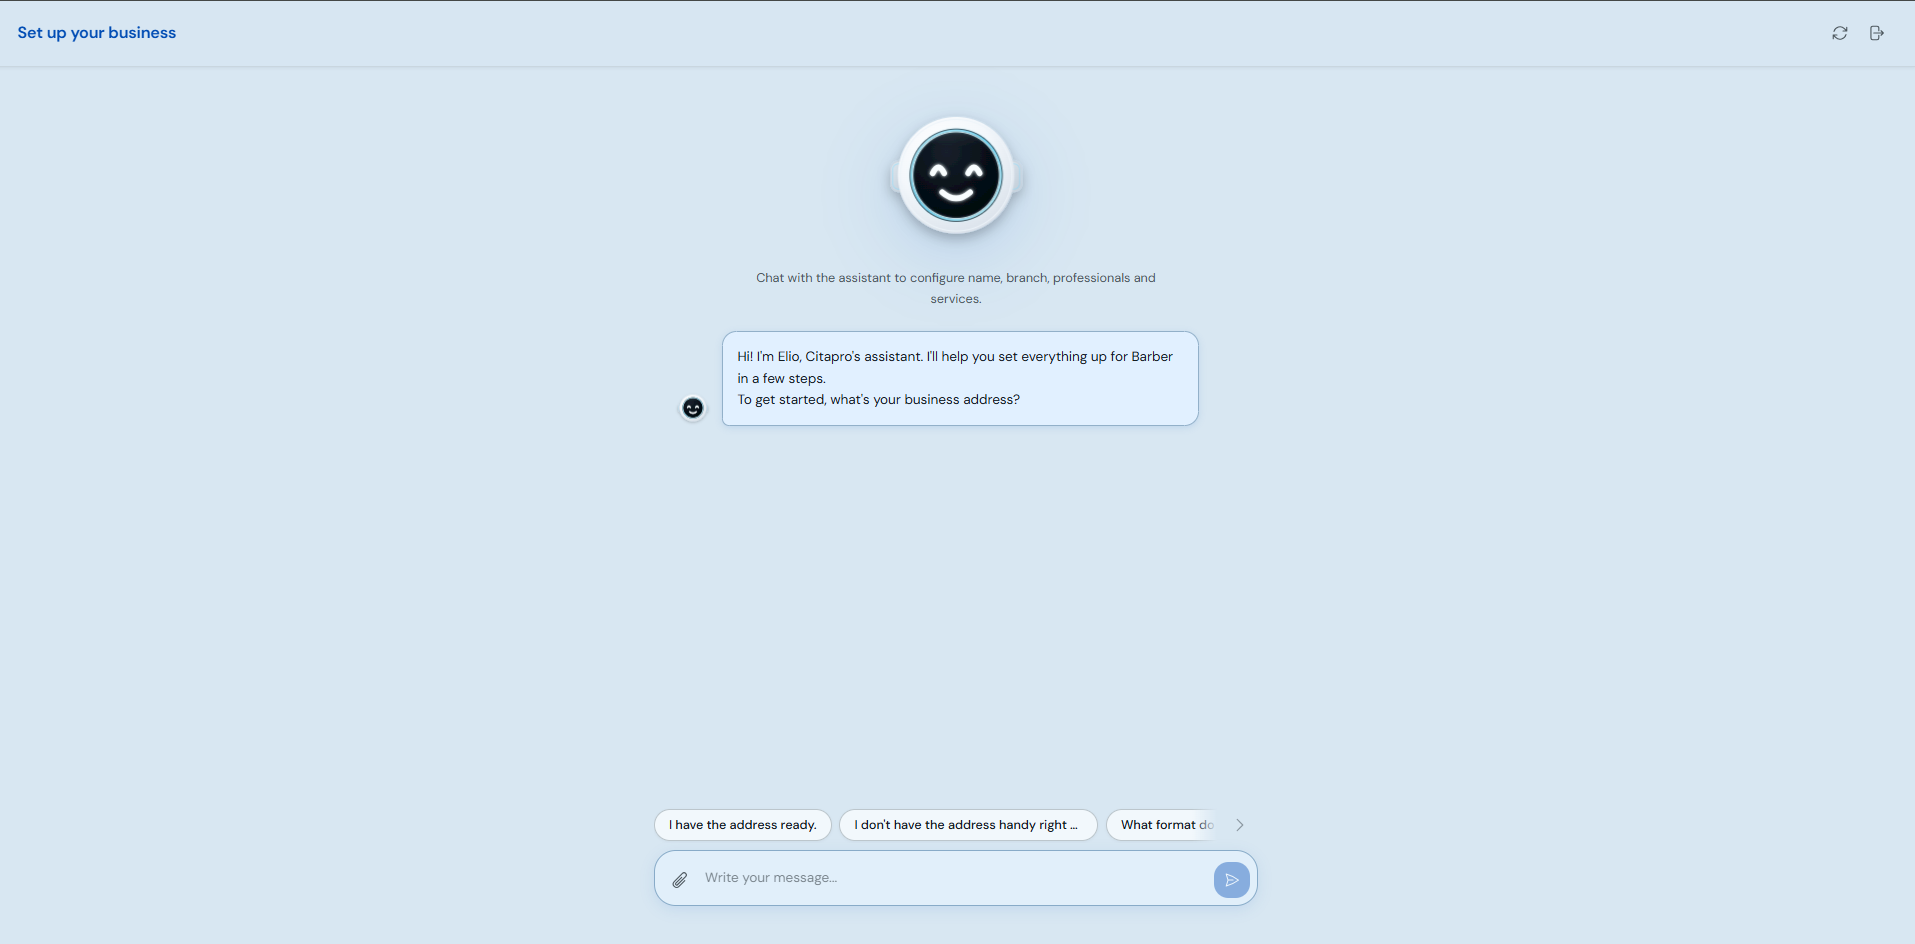Click the 'Set up your business' title
The height and width of the screenshot is (944, 1915).
(97, 33)
